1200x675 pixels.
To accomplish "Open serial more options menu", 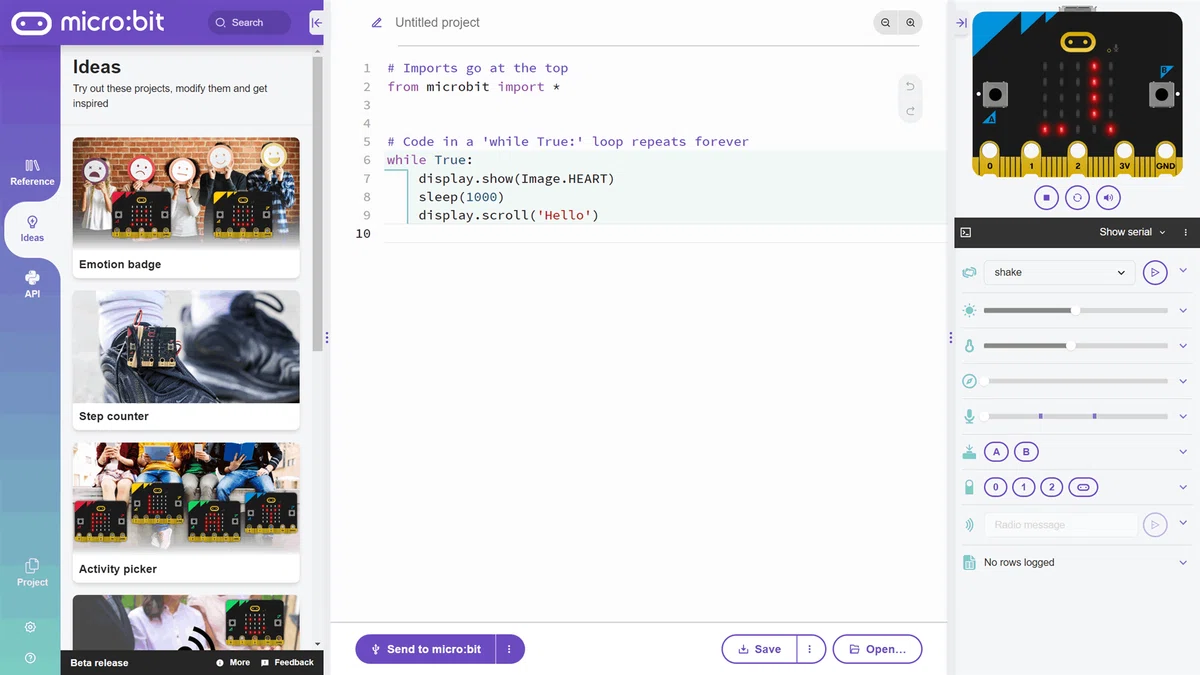I will [1186, 232].
